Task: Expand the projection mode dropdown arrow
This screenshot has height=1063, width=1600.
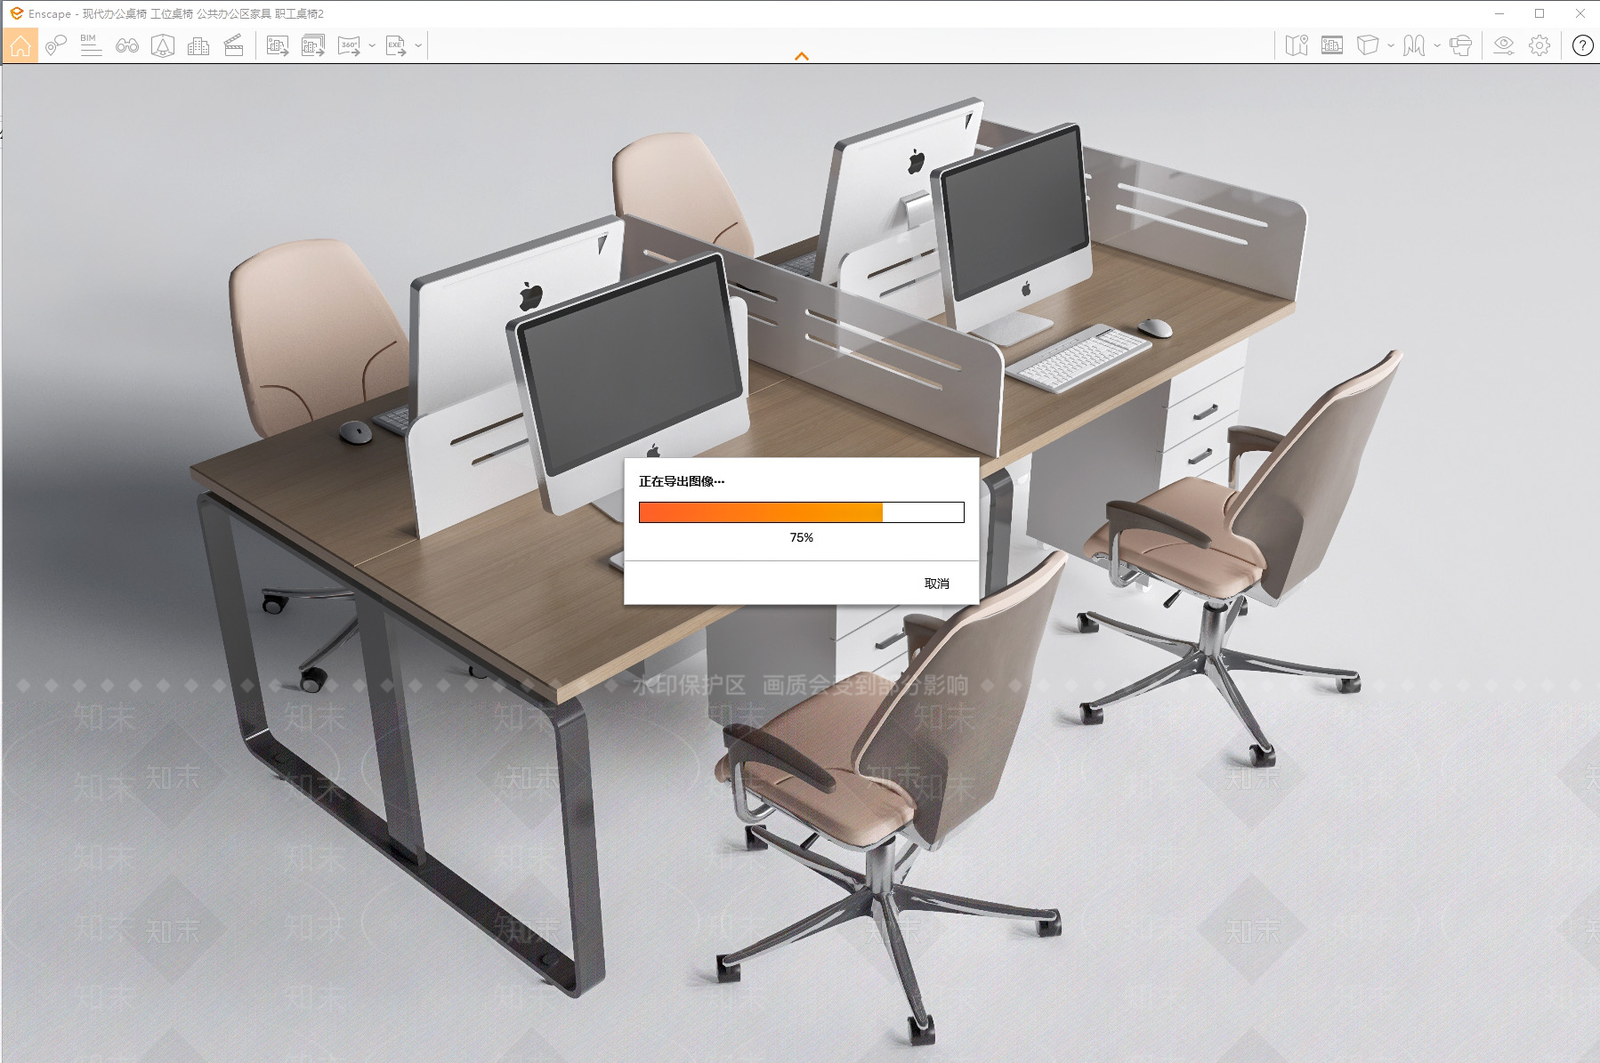Action: tap(1391, 45)
